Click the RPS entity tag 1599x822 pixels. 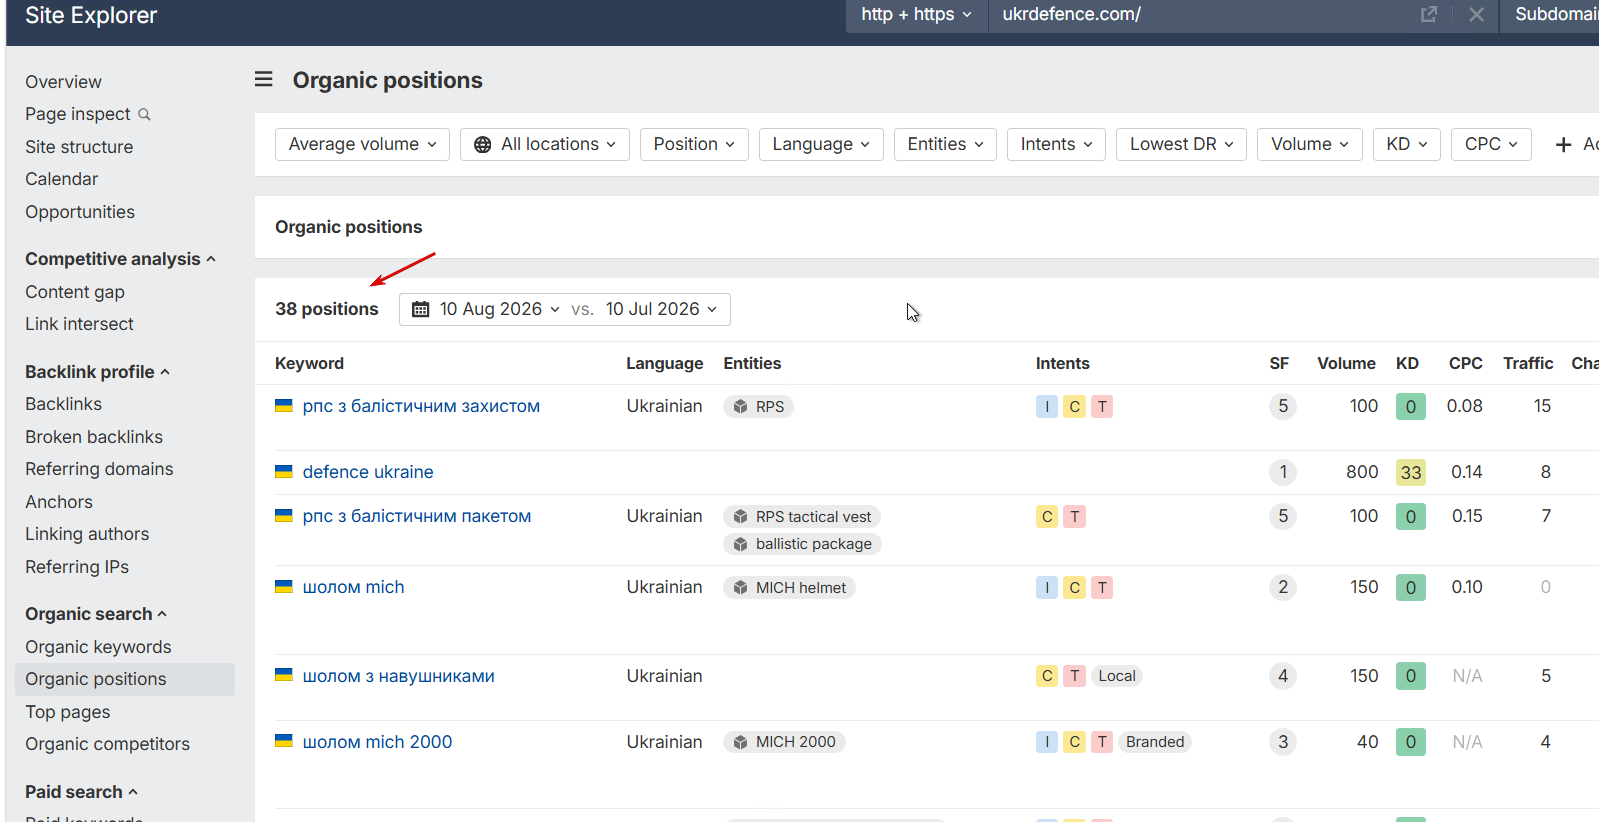[x=758, y=407]
